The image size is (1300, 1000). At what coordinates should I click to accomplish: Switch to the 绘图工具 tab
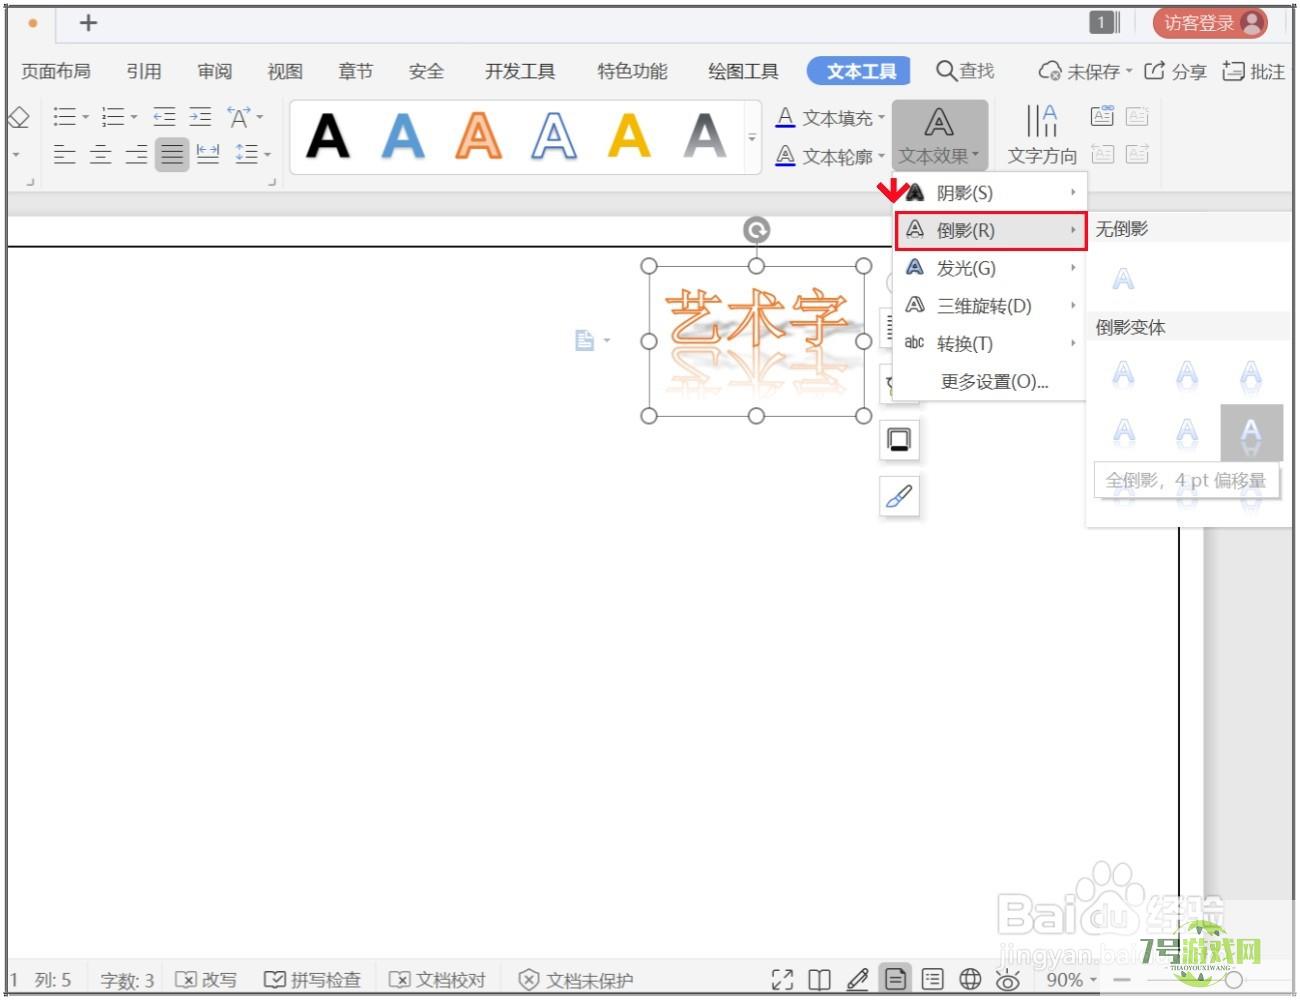743,71
